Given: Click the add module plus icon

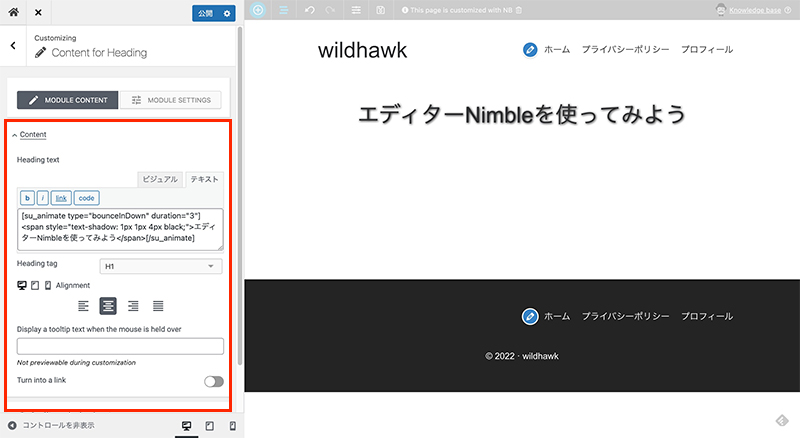Looking at the screenshot, I should [258, 10].
